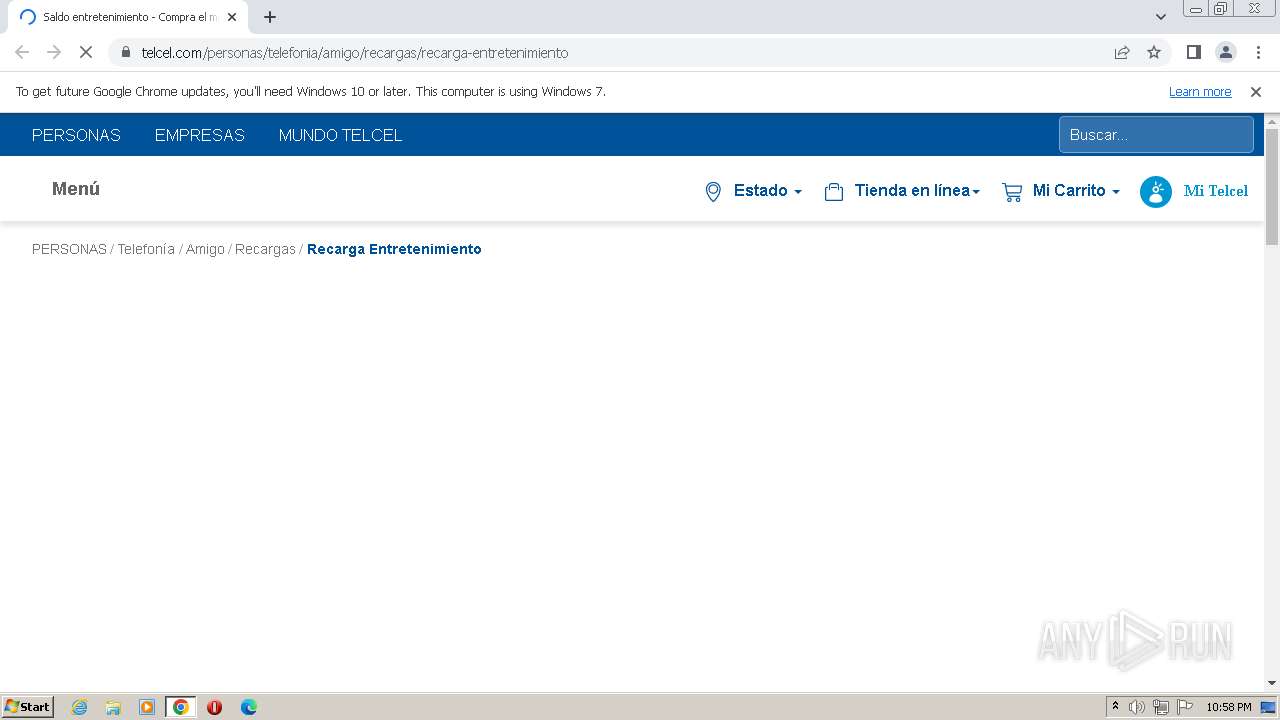Viewport: 1280px width, 720px height.
Task: Open a new browser tab
Action: point(270,17)
